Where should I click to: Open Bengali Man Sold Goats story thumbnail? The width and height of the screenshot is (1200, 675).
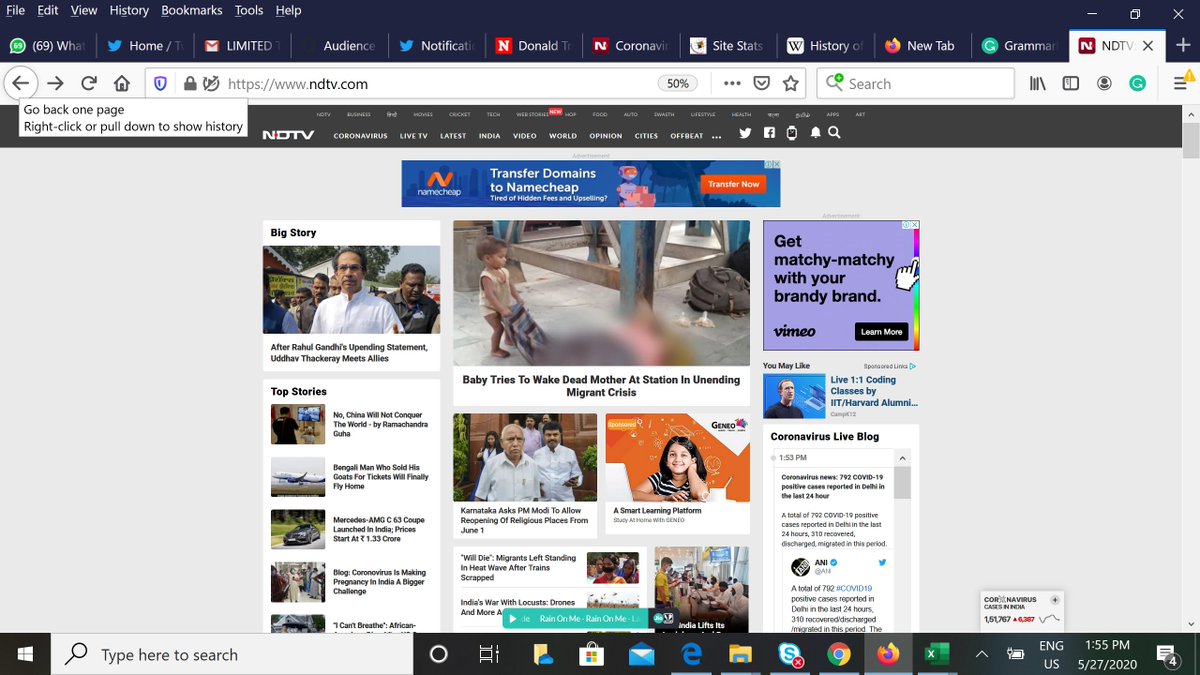click(x=298, y=477)
